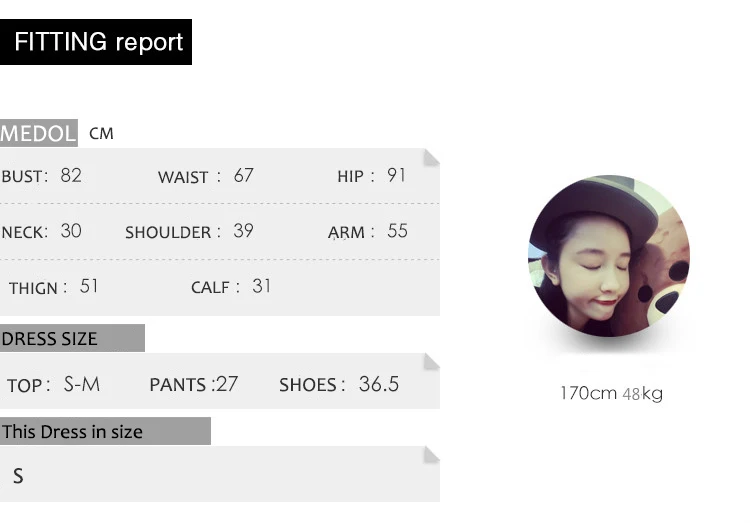Image resolution: width=750 pixels, height=523 pixels.
Task: Click the PANTS size 27 text
Action: coord(227,384)
